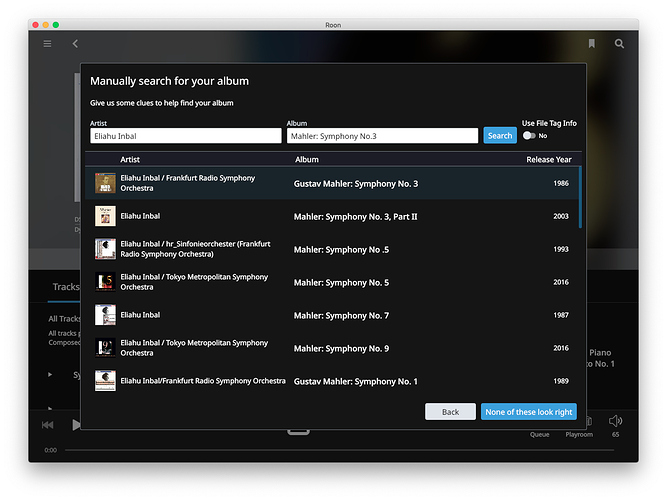Image resolution: width=667 pixels, height=500 pixels.
Task: Click the Back button
Action: click(x=450, y=412)
